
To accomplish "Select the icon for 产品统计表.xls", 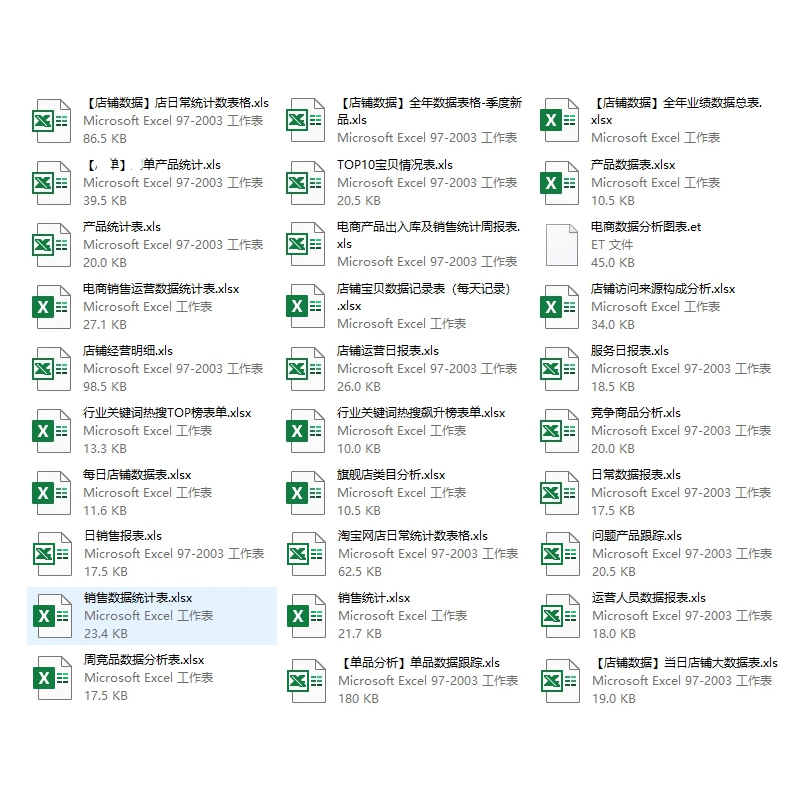I will (52, 245).
